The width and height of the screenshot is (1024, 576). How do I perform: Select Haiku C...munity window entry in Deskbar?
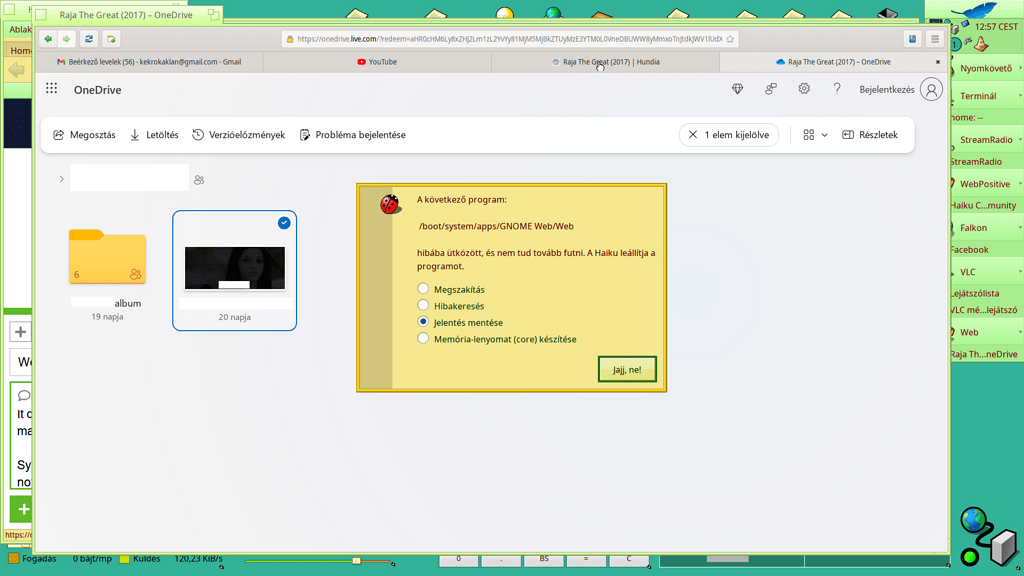click(x=984, y=205)
